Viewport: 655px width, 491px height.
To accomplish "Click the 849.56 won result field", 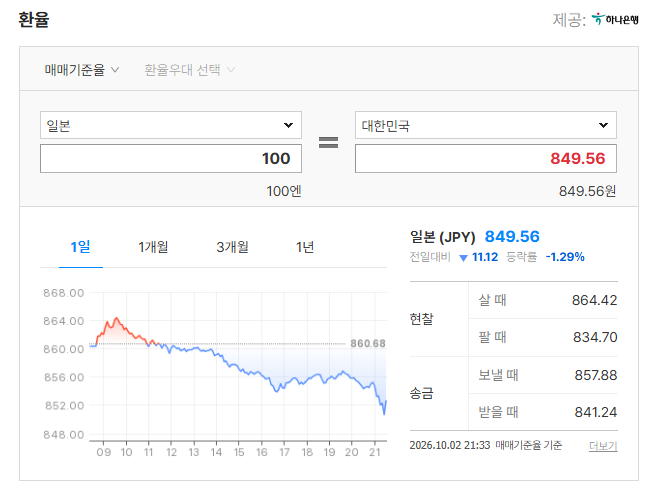I will coord(486,158).
